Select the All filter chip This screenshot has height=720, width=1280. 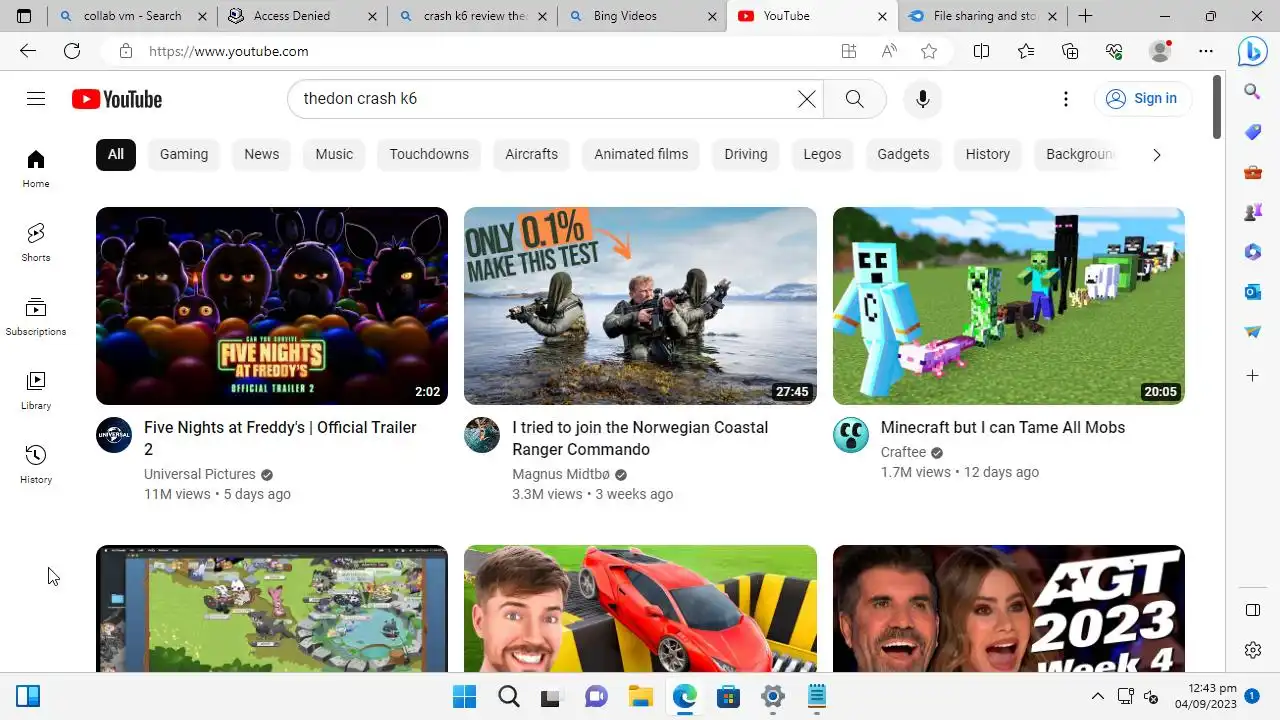point(116,154)
